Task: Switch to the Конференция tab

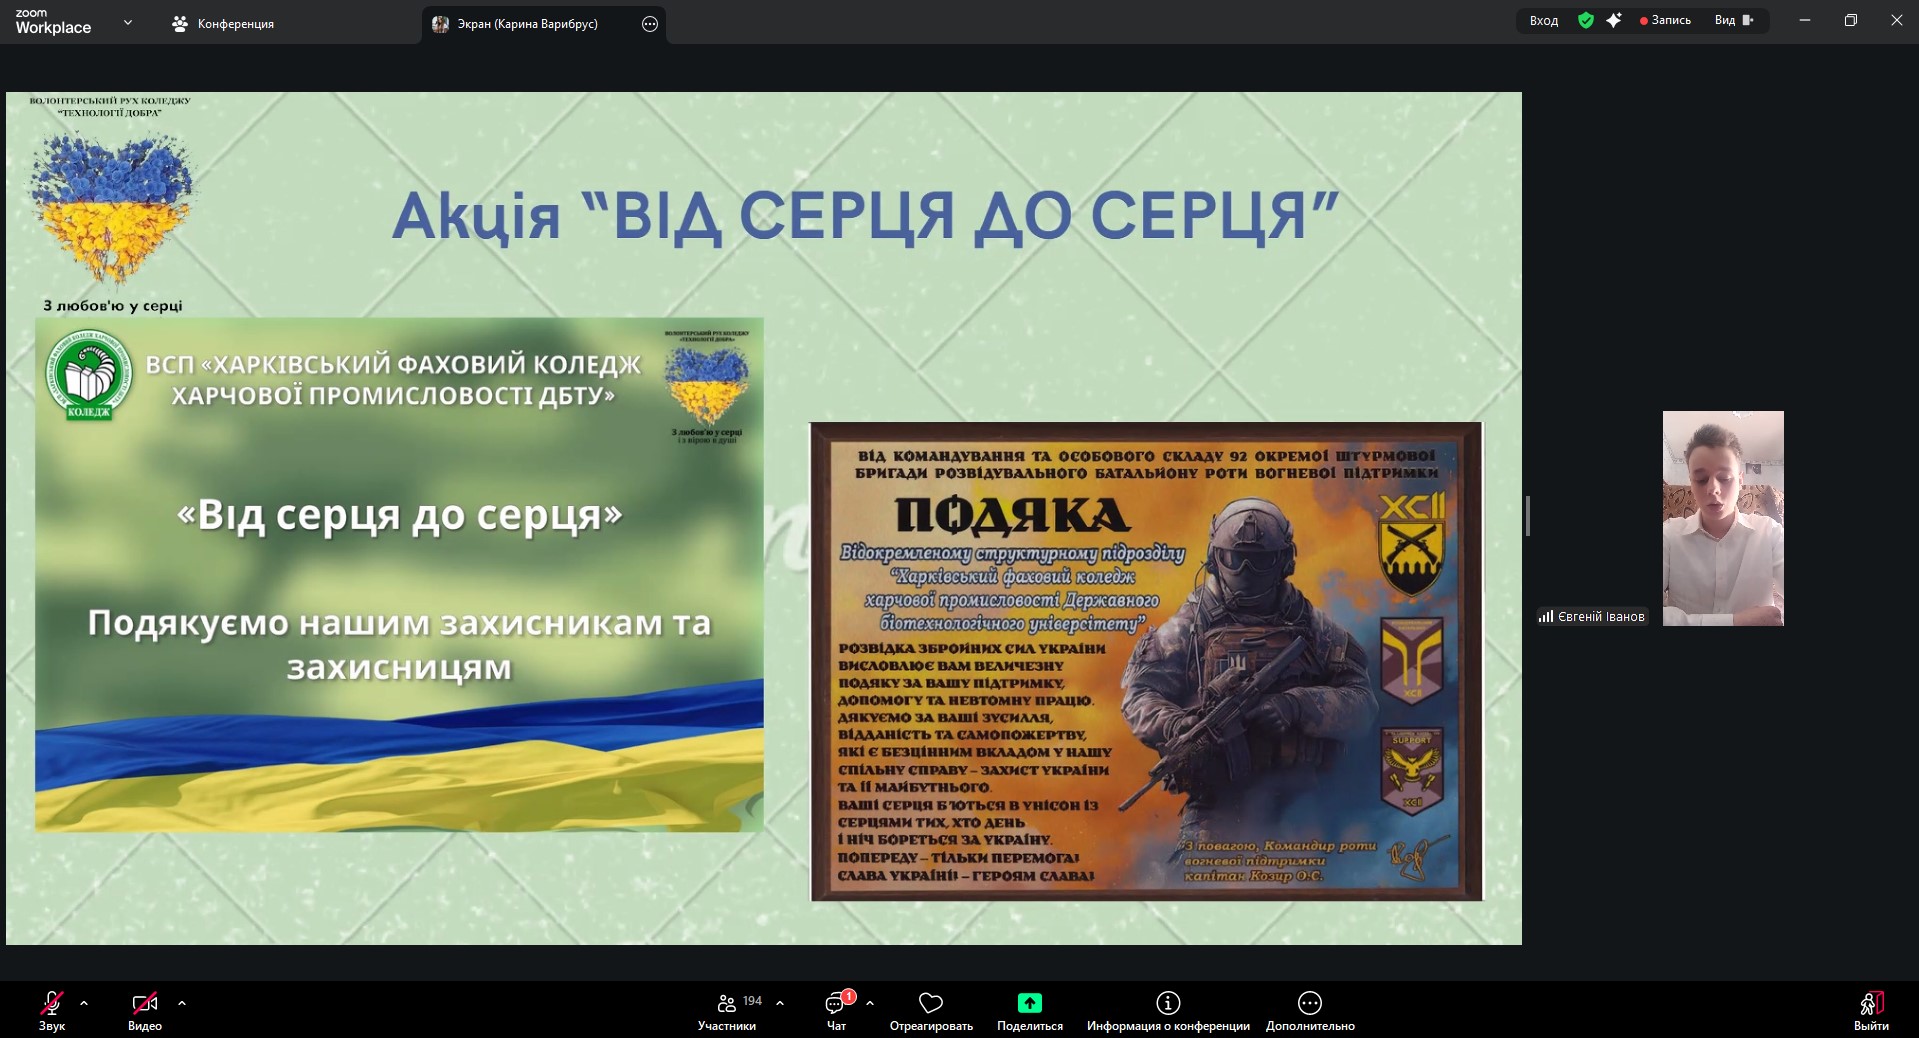Action: tap(225, 24)
